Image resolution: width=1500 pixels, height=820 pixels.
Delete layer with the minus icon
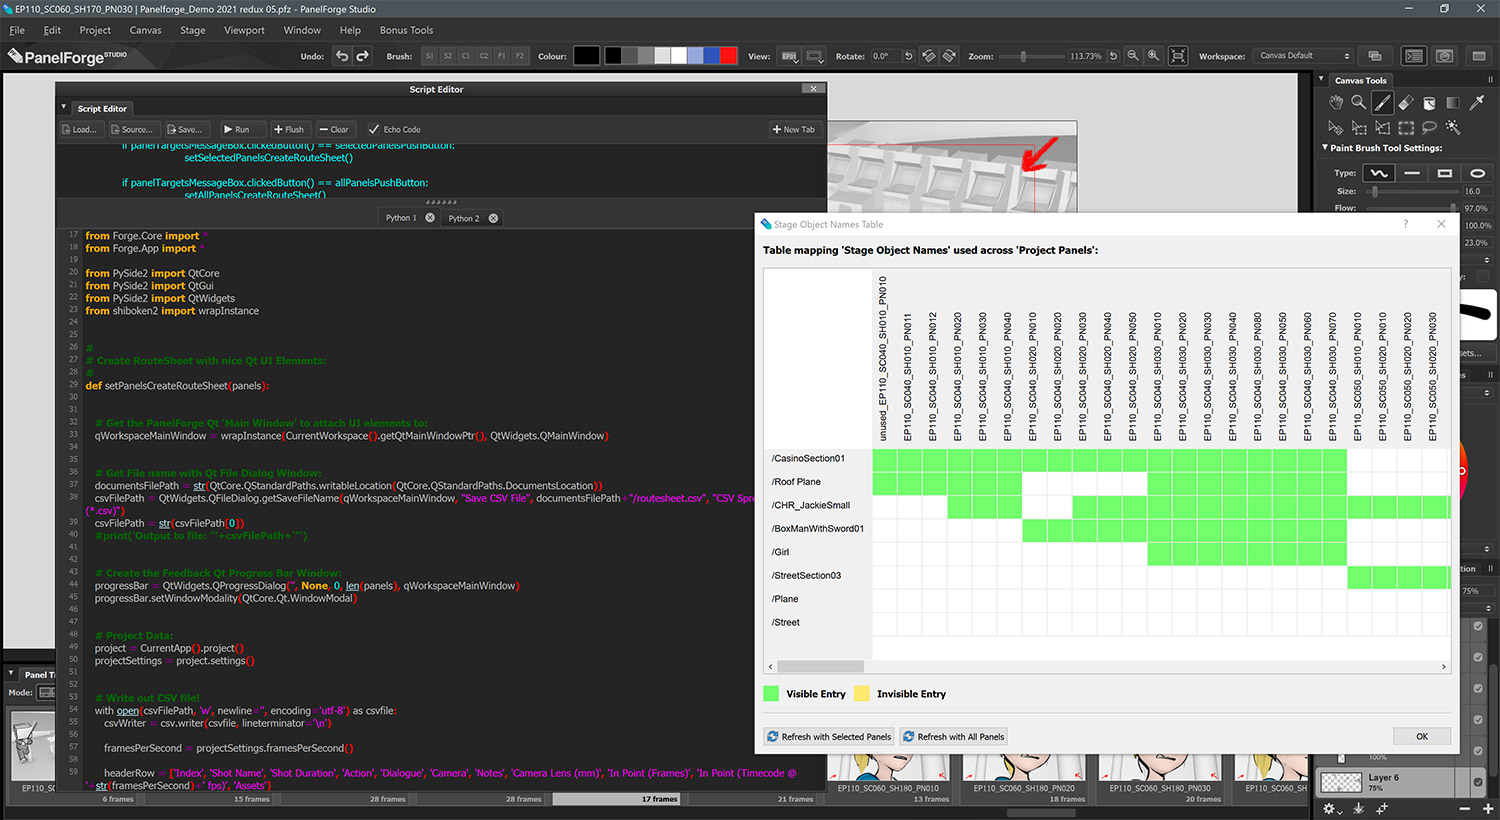click(x=1464, y=808)
